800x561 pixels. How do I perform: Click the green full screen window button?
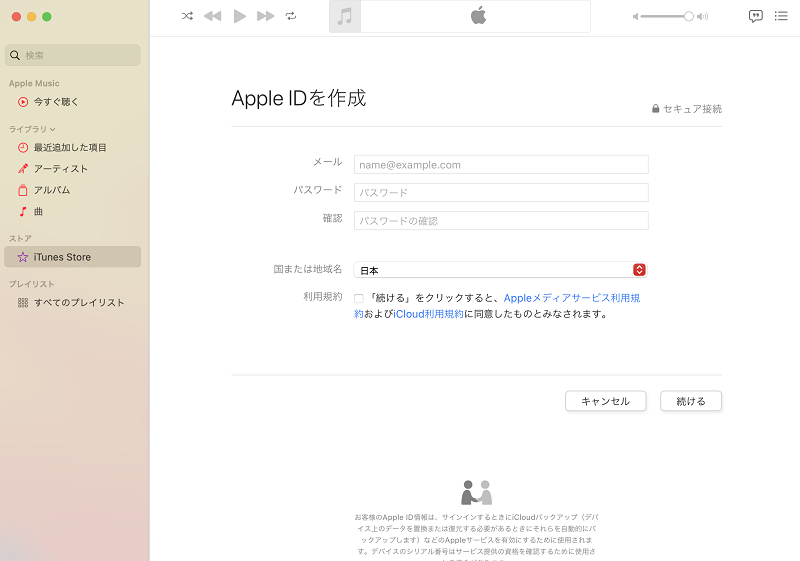coord(47,17)
